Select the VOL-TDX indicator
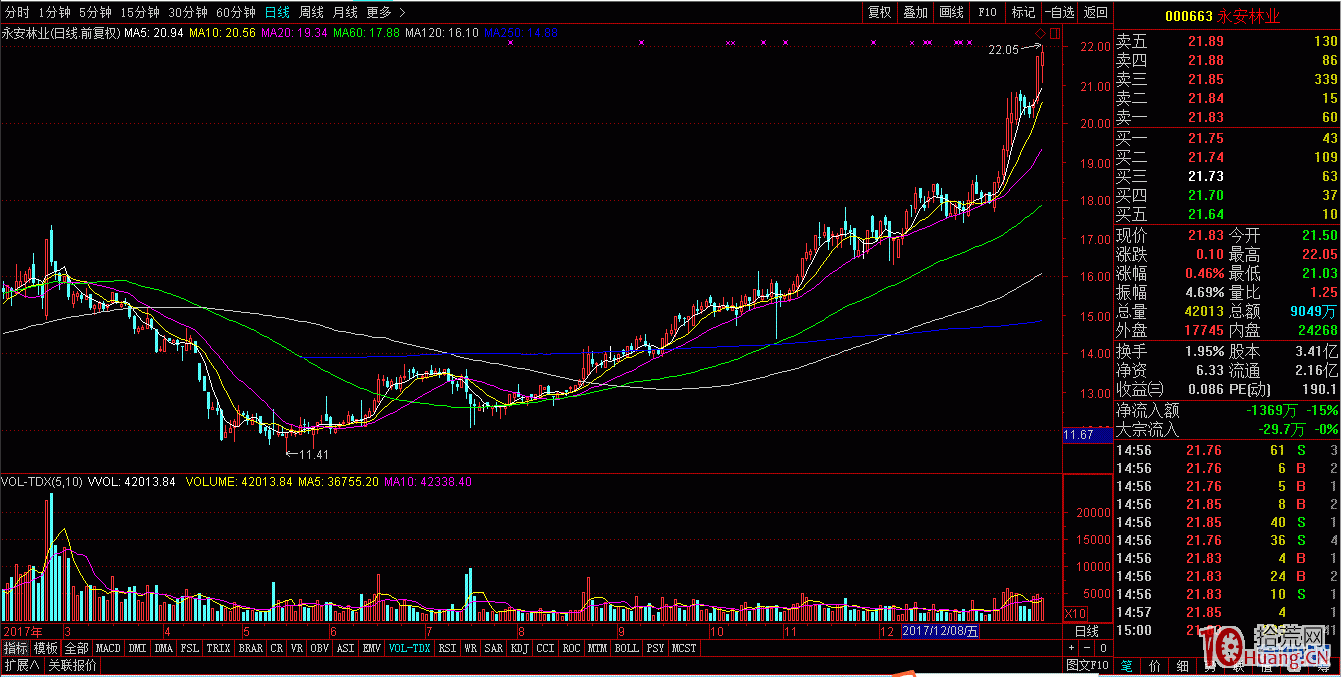The image size is (1342, 677). 410,648
